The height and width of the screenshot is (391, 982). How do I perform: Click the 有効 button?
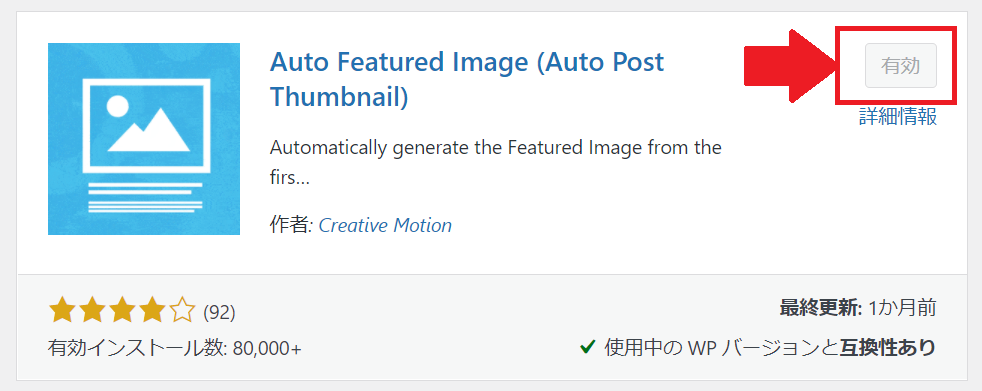901,66
